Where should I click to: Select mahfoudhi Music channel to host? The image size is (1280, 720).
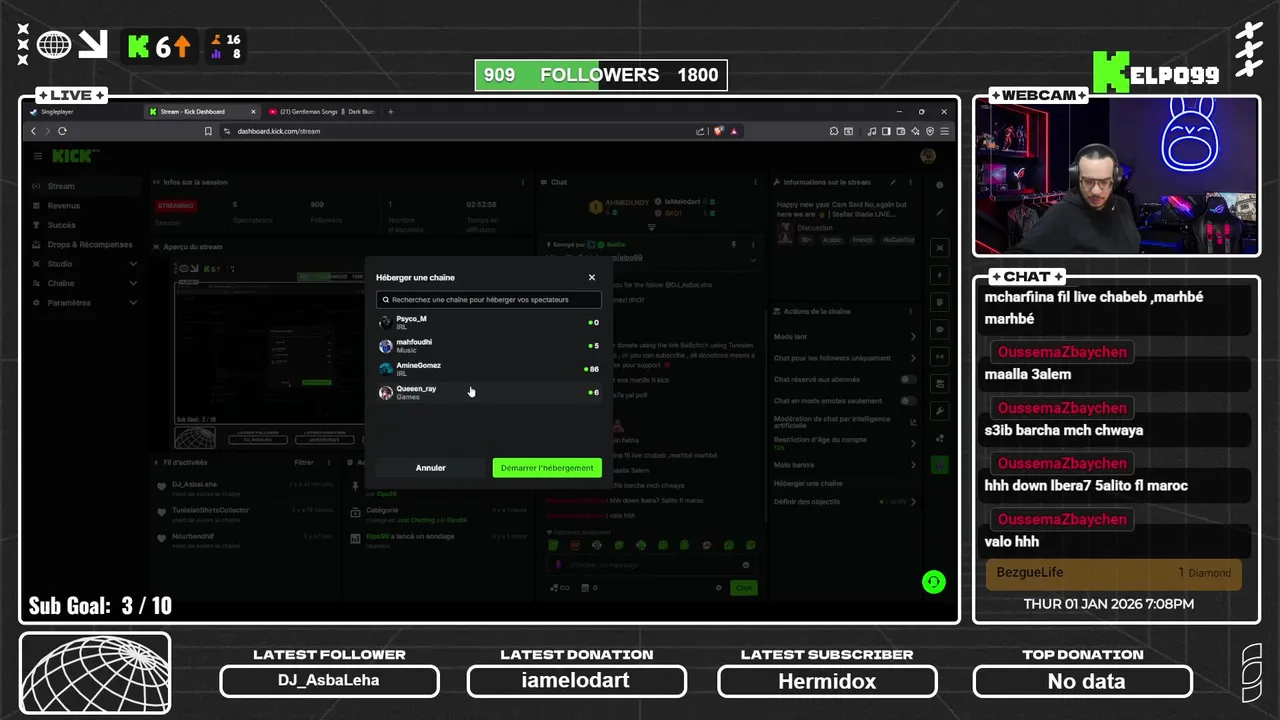click(x=489, y=346)
